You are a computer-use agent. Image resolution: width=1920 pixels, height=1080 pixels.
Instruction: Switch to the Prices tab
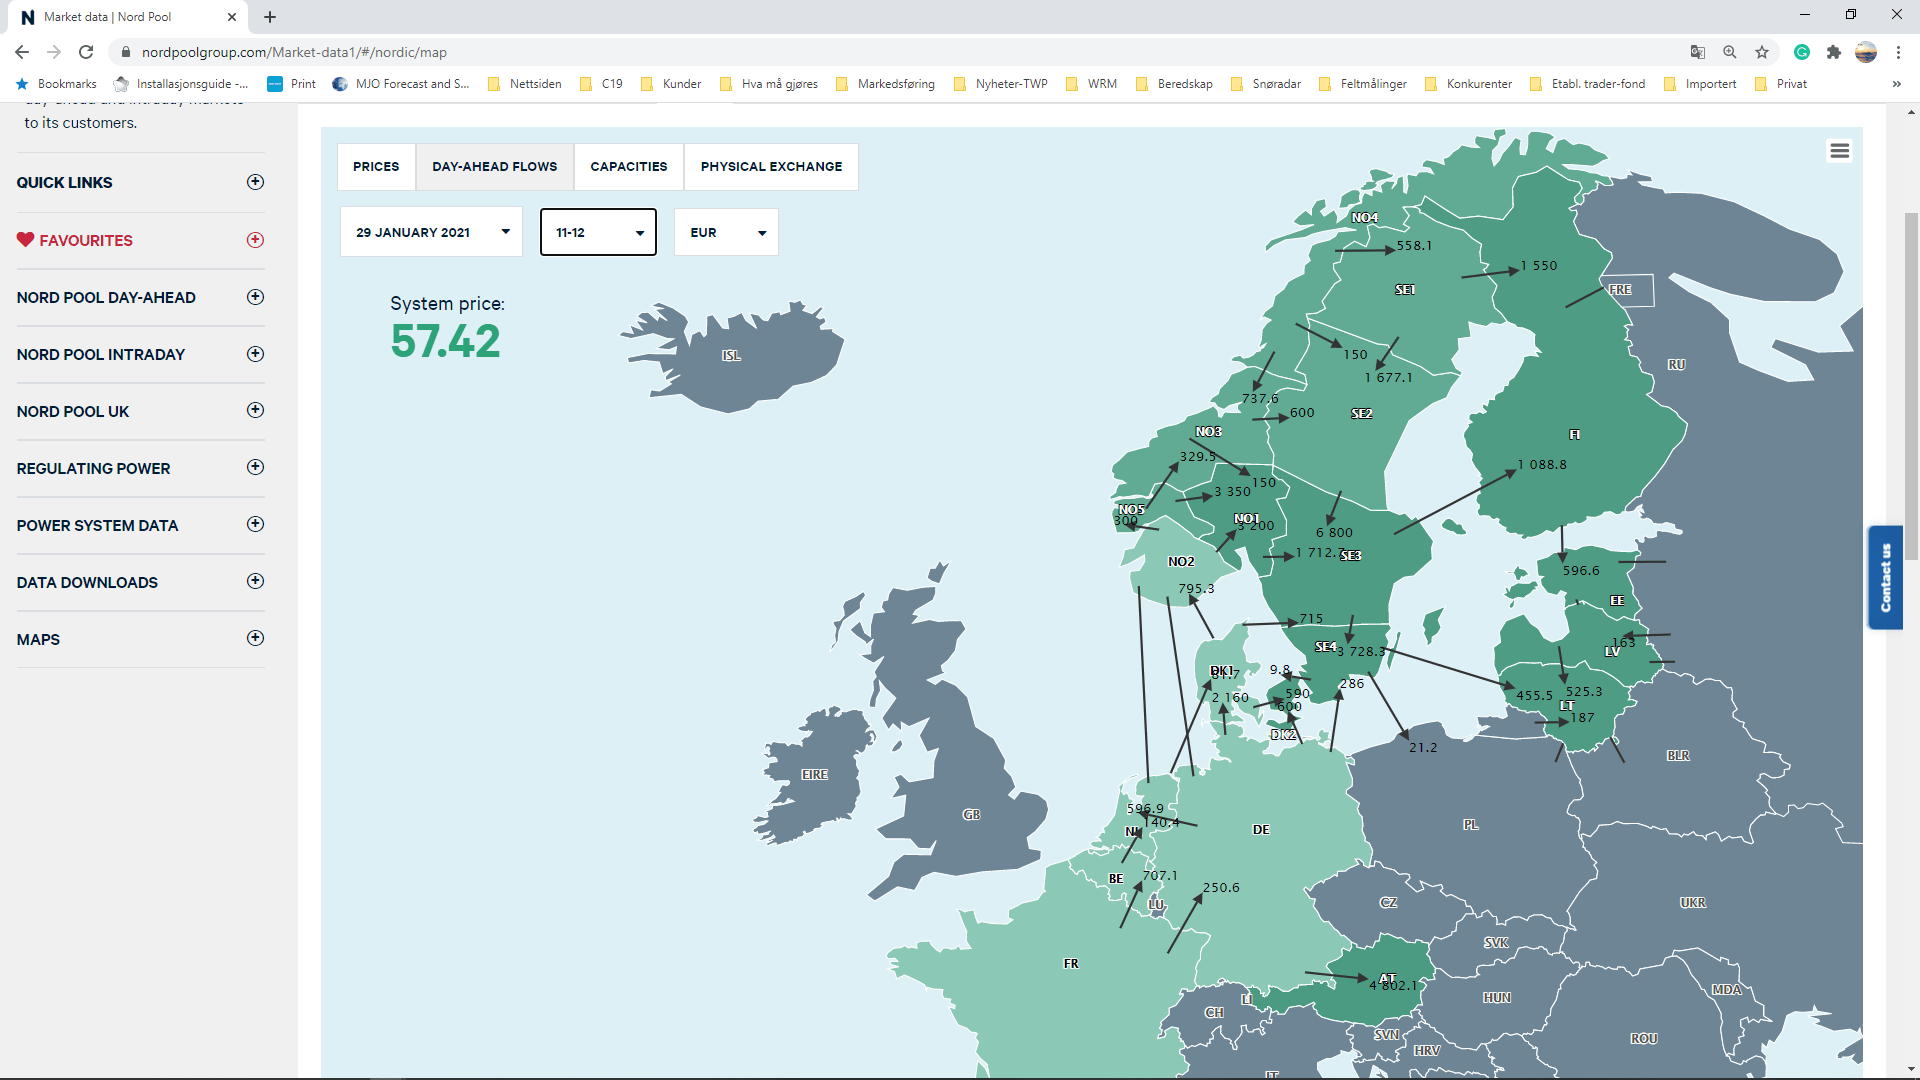[x=376, y=166]
